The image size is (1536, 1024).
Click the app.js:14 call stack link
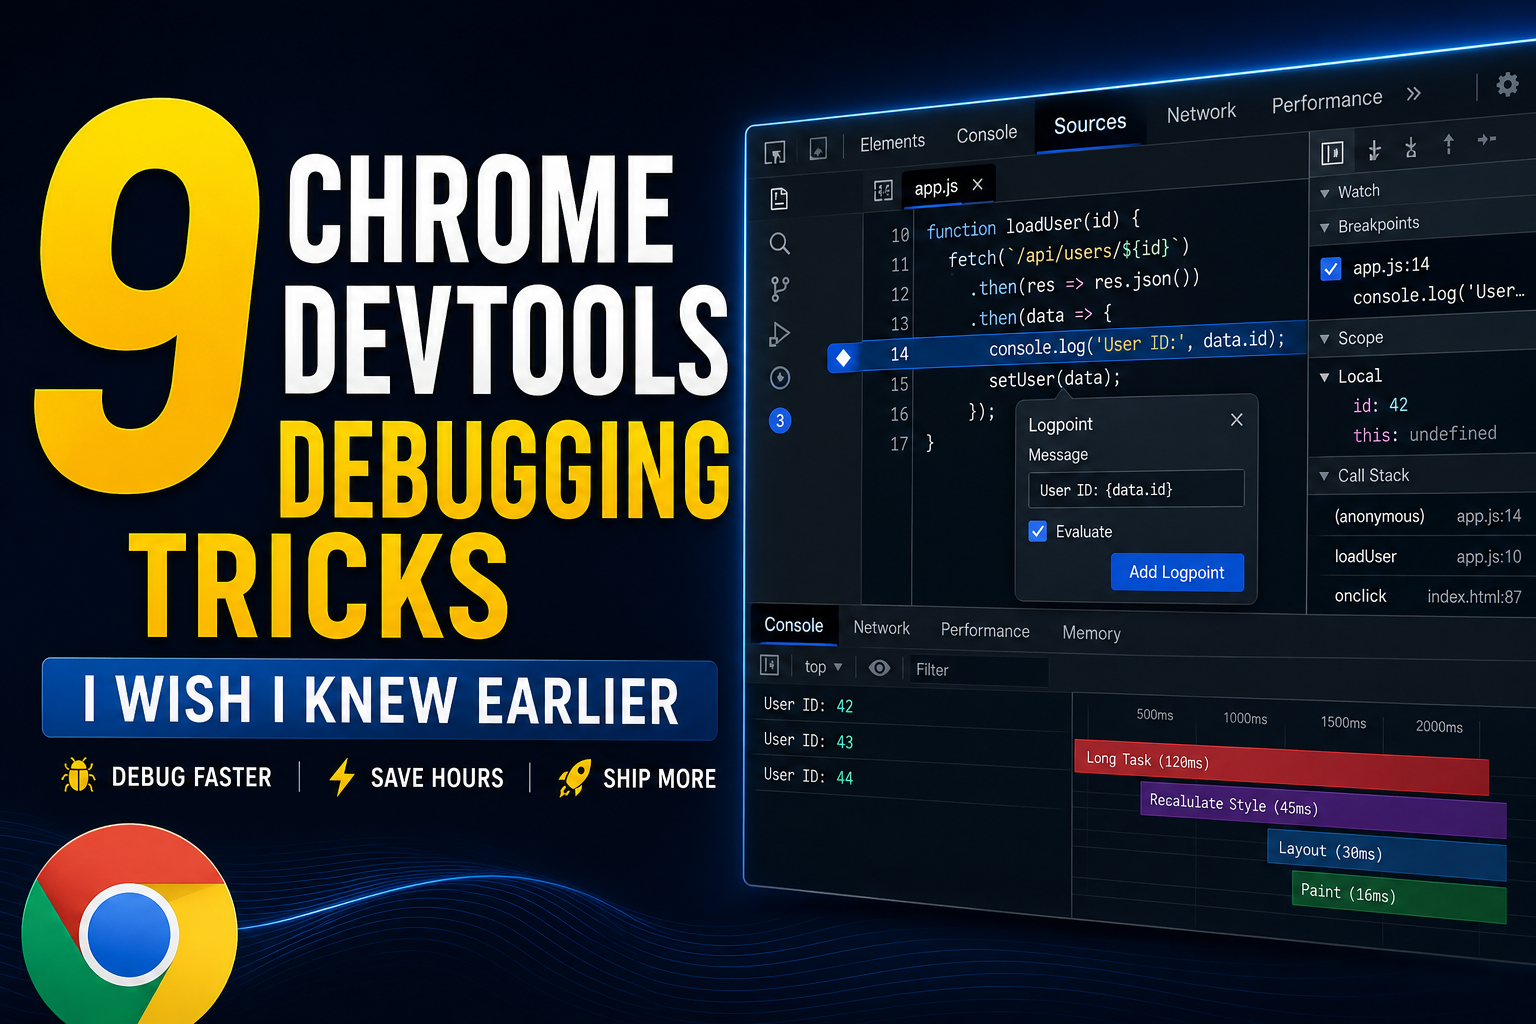coord(1488,516)
